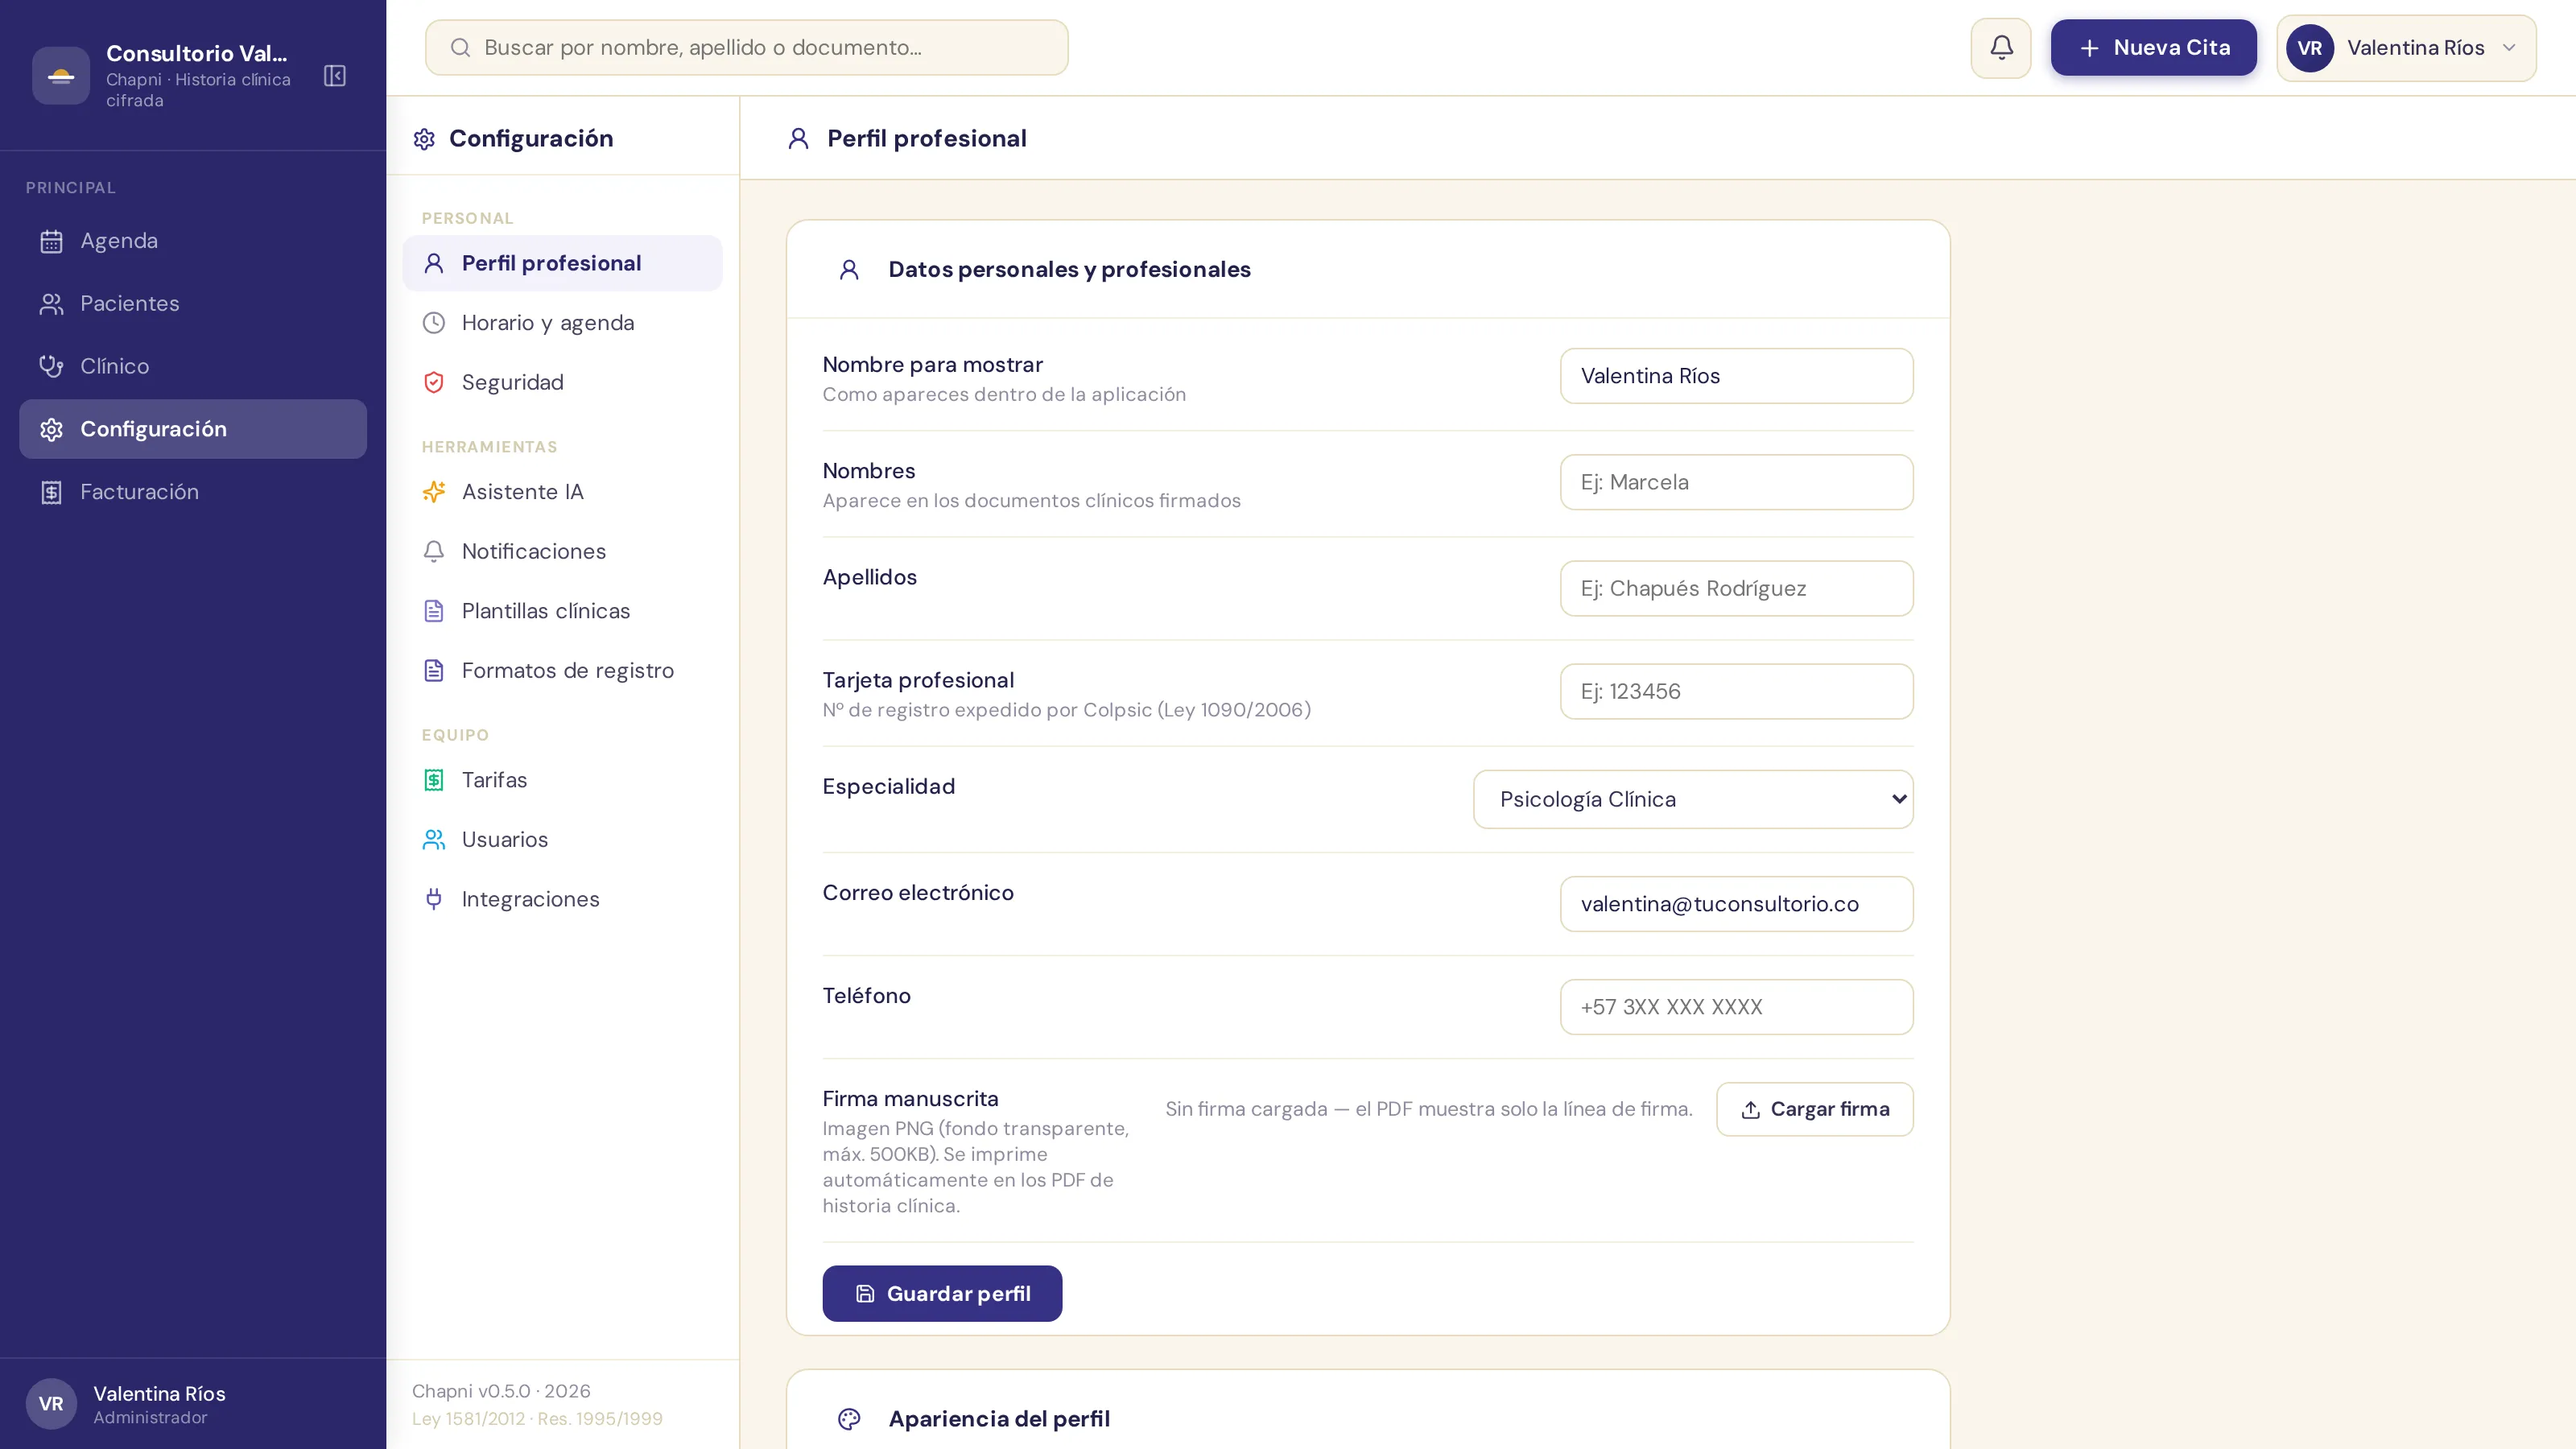
Task: Click the Plantillas clínicas document icon
Action: click(x=434, y=611)
